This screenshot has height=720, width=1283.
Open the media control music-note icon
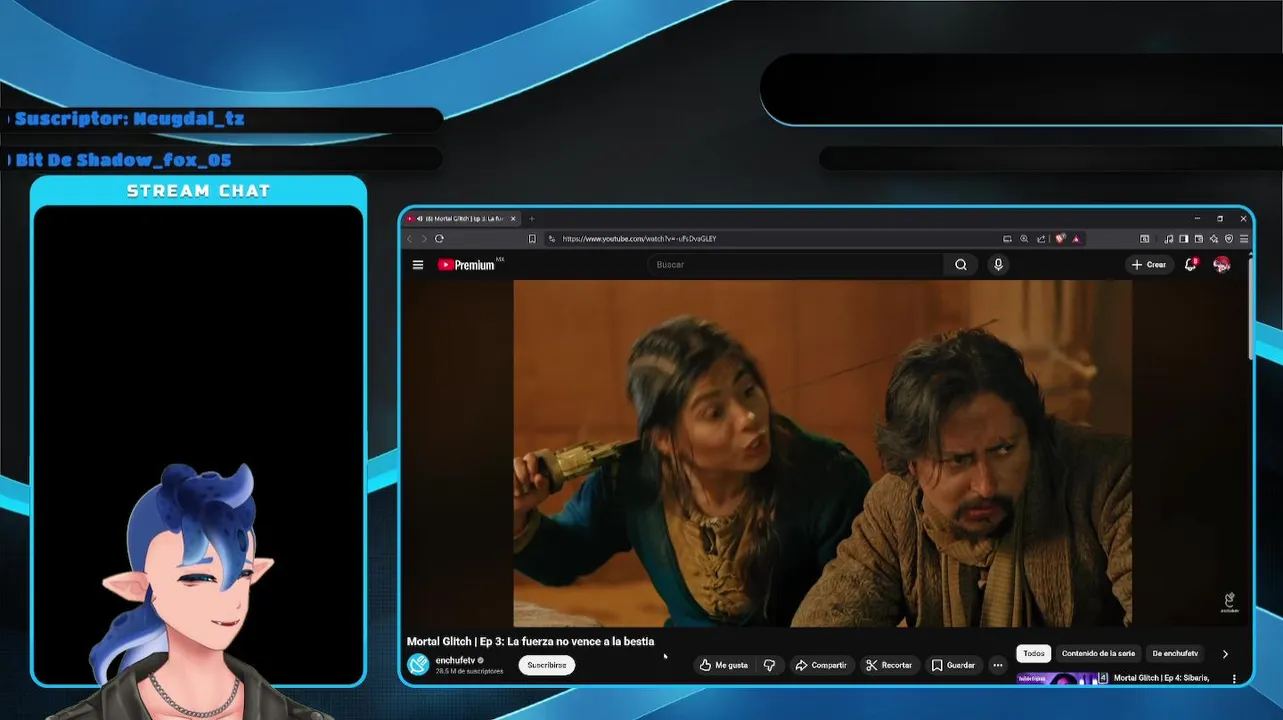1168,239
